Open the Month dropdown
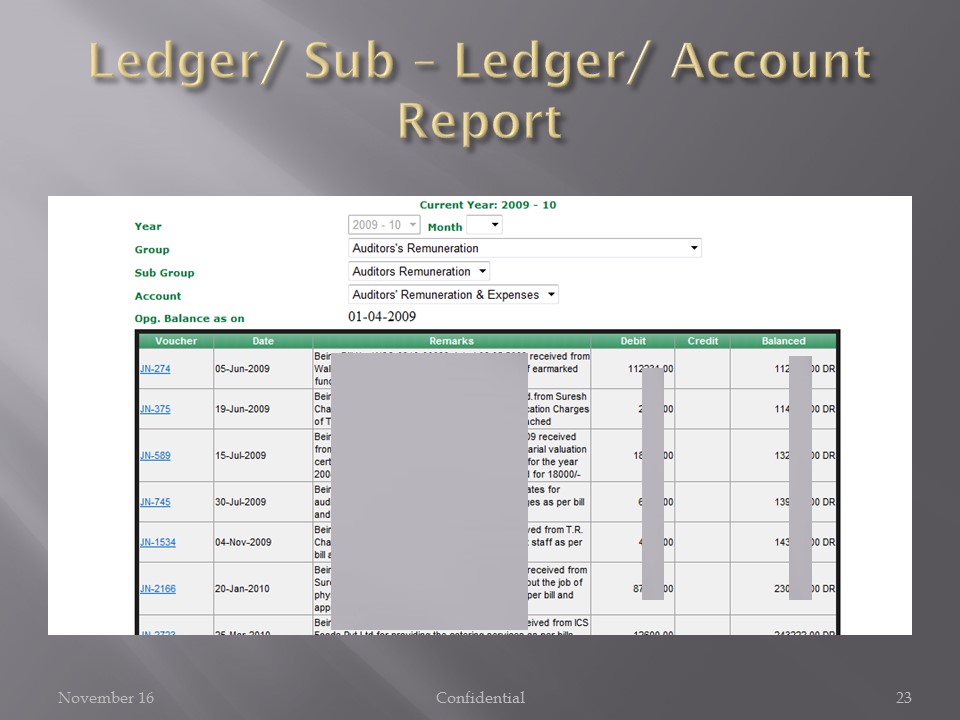 click(484, 224)
